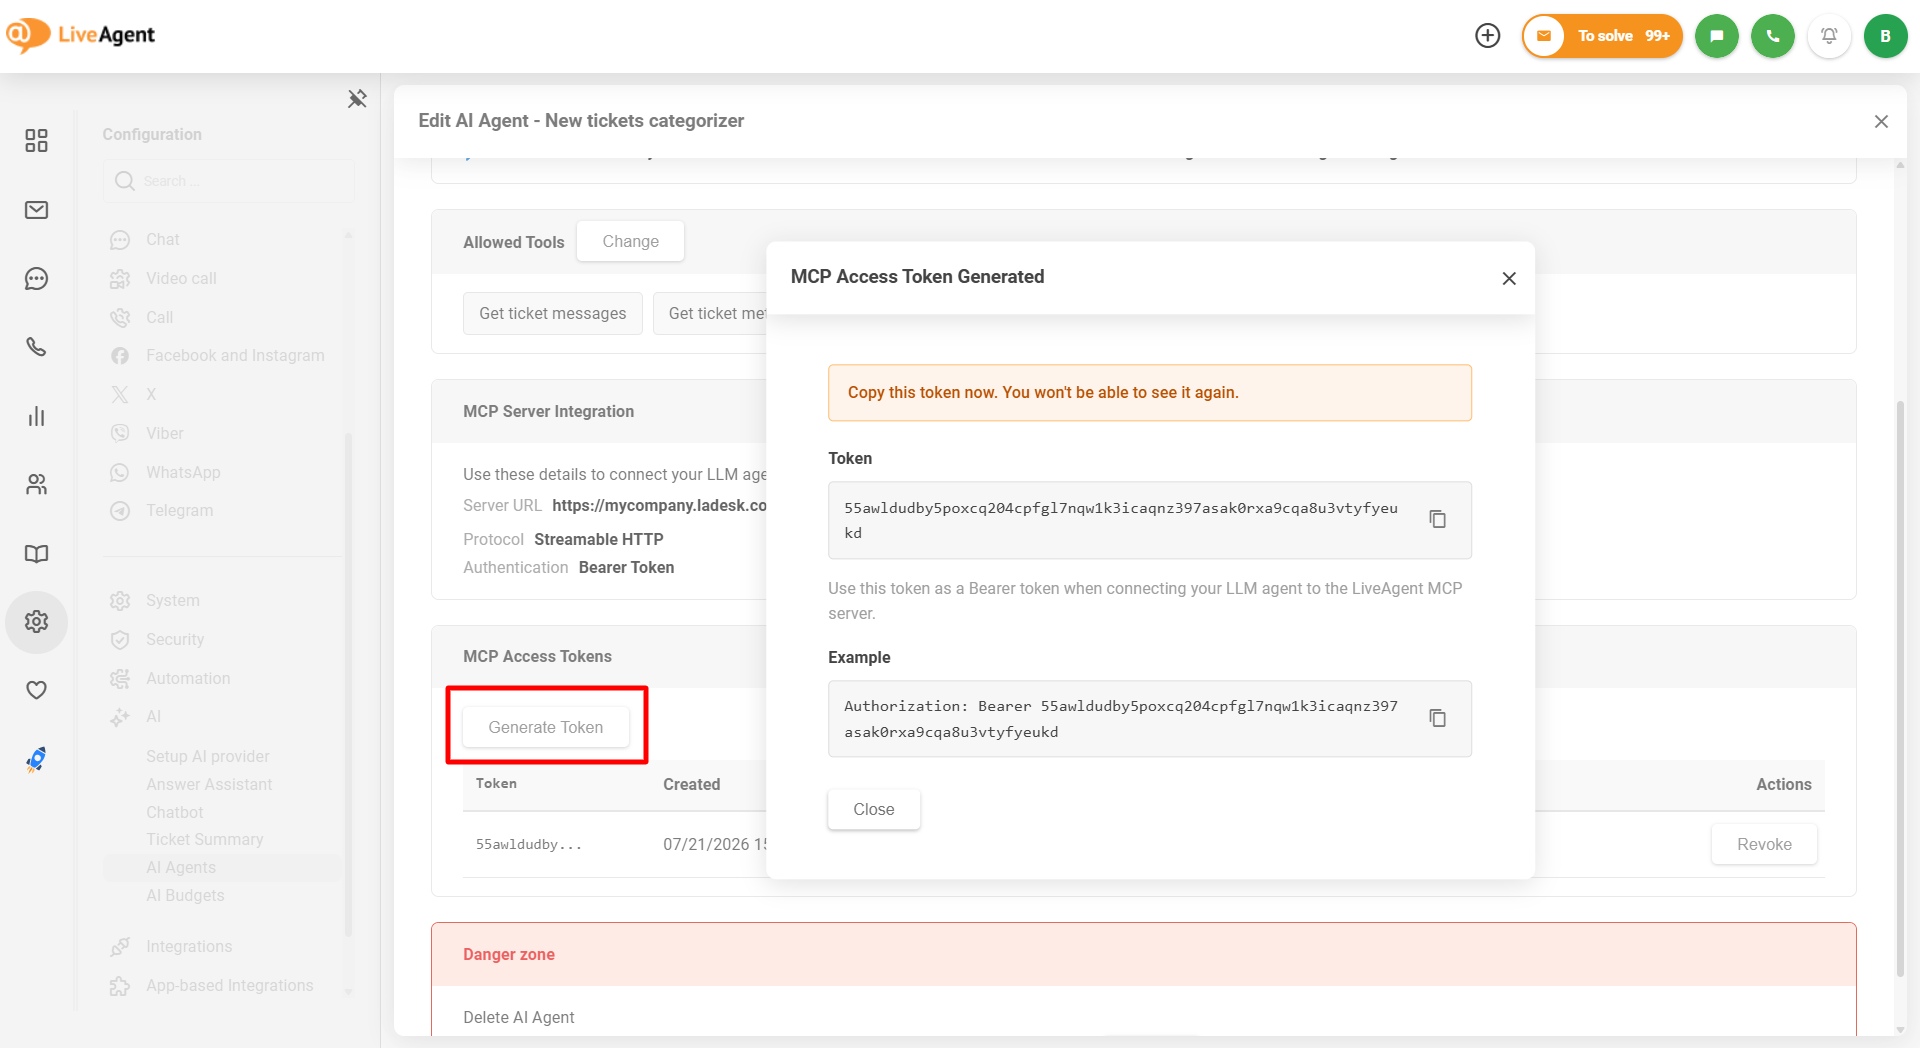Viewport: 1920px width, 1048px height.
Task: Open AI Budgets settings
Action: [x=185, y=896]
